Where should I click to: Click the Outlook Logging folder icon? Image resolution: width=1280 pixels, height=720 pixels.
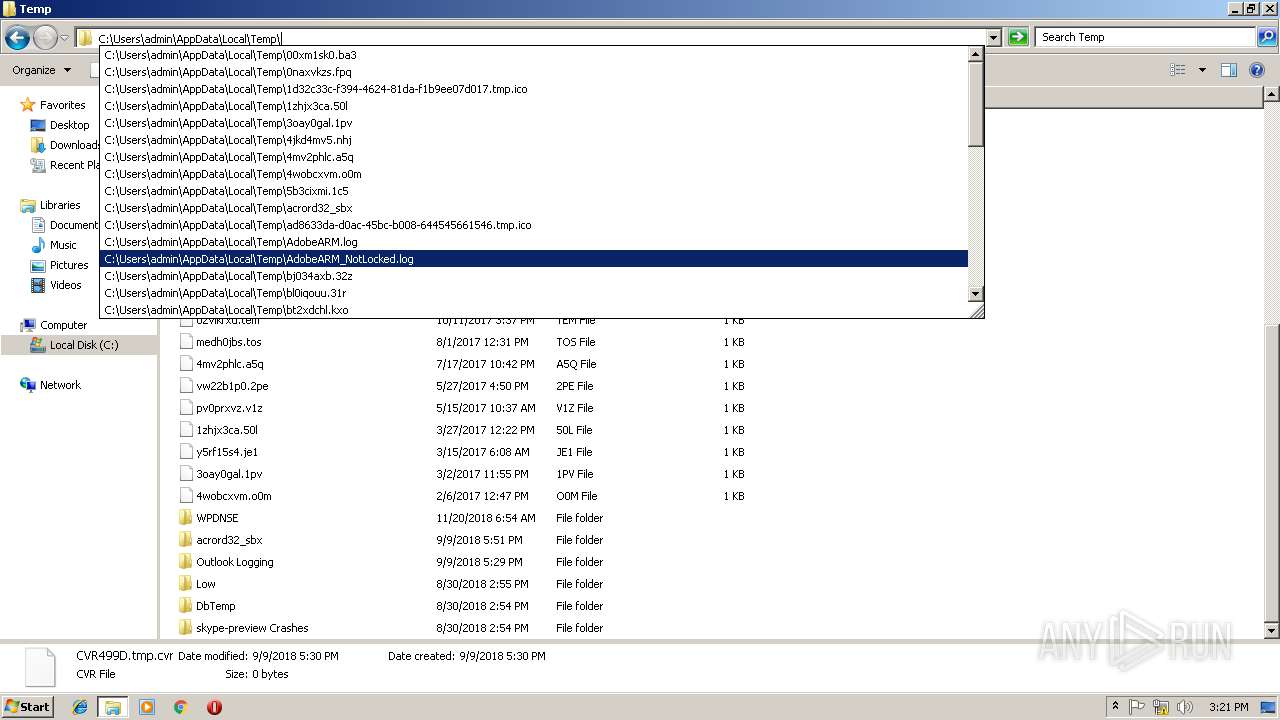pyautogui.click(x=185, y=562)
